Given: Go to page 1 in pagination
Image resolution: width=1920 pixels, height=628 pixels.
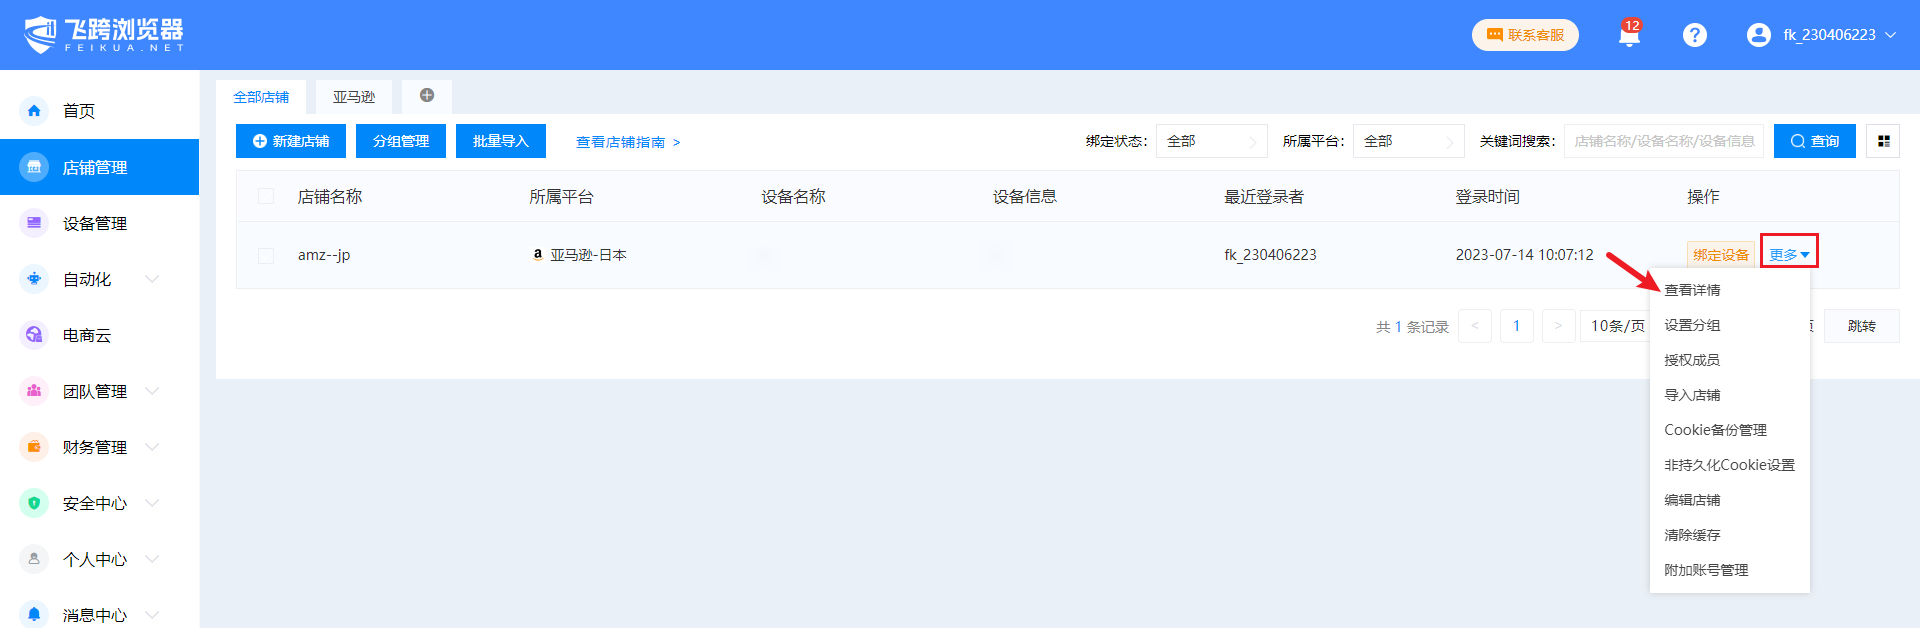Looking at the screenshot, I should click(x=1517, y=326).
